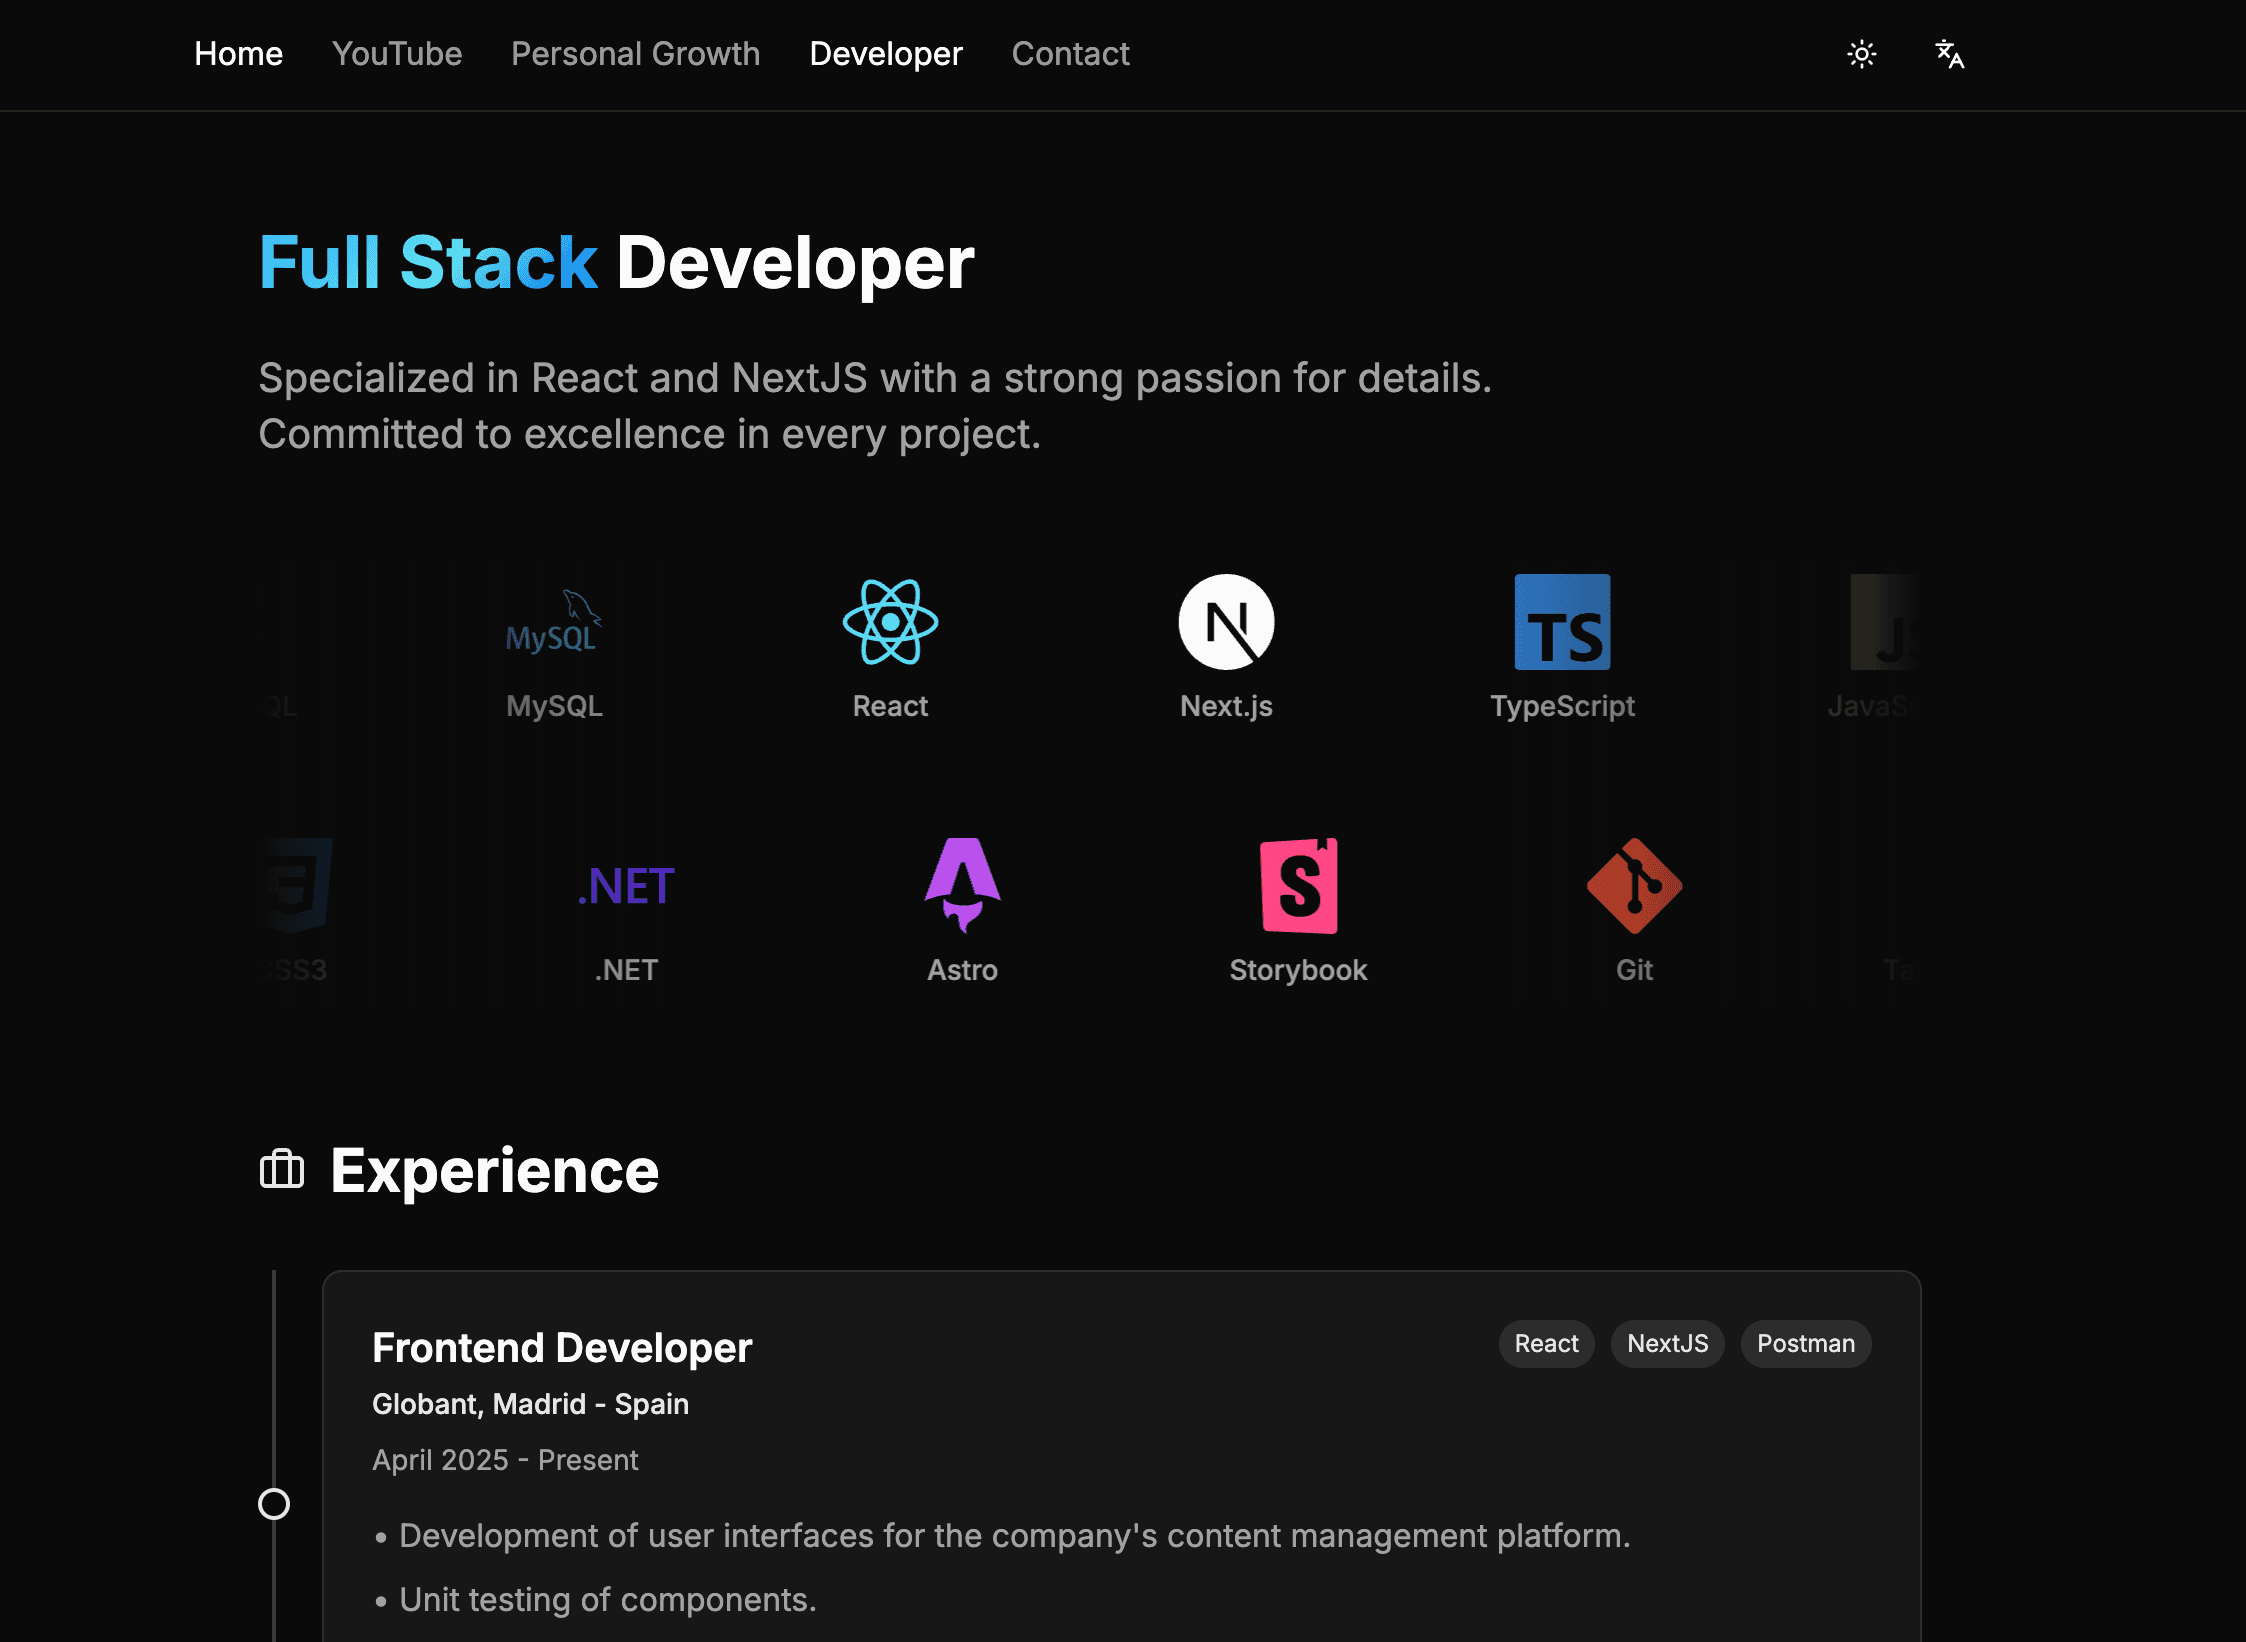The height and width of the screenshot is (1642, 2246).
Task: Open the language translation selector
Action: click(1949, 54)
